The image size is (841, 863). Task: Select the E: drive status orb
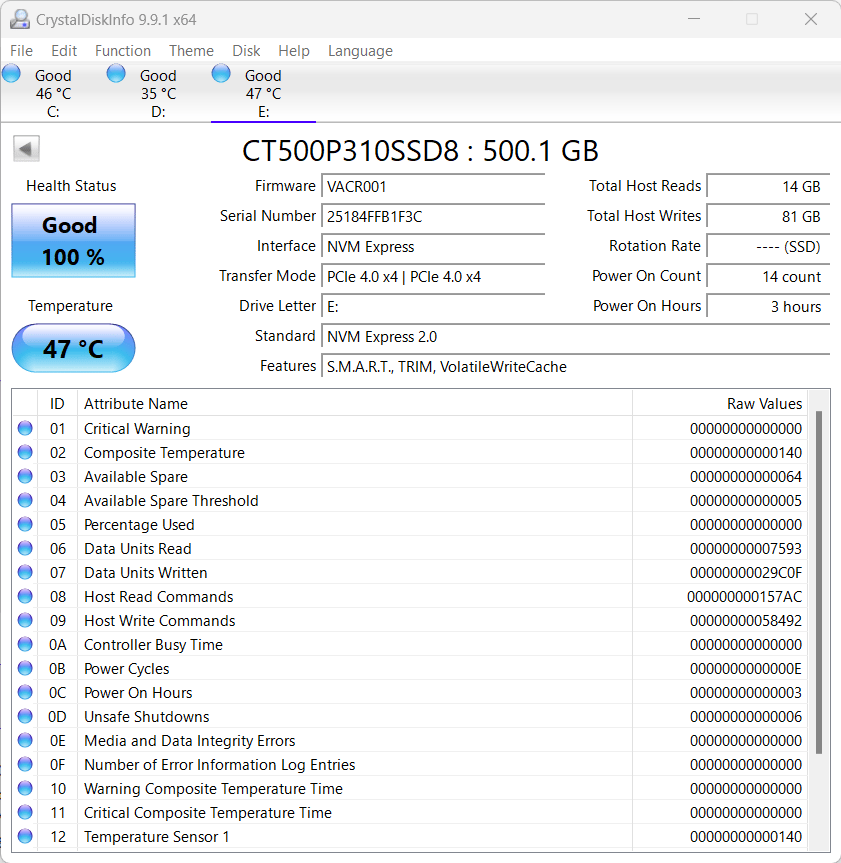221,73
